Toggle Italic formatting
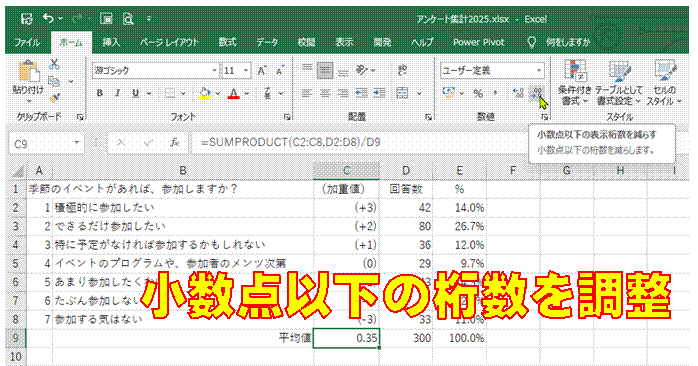Image resolution: width=698 pixels, height=366 pixels. (118, 93)
